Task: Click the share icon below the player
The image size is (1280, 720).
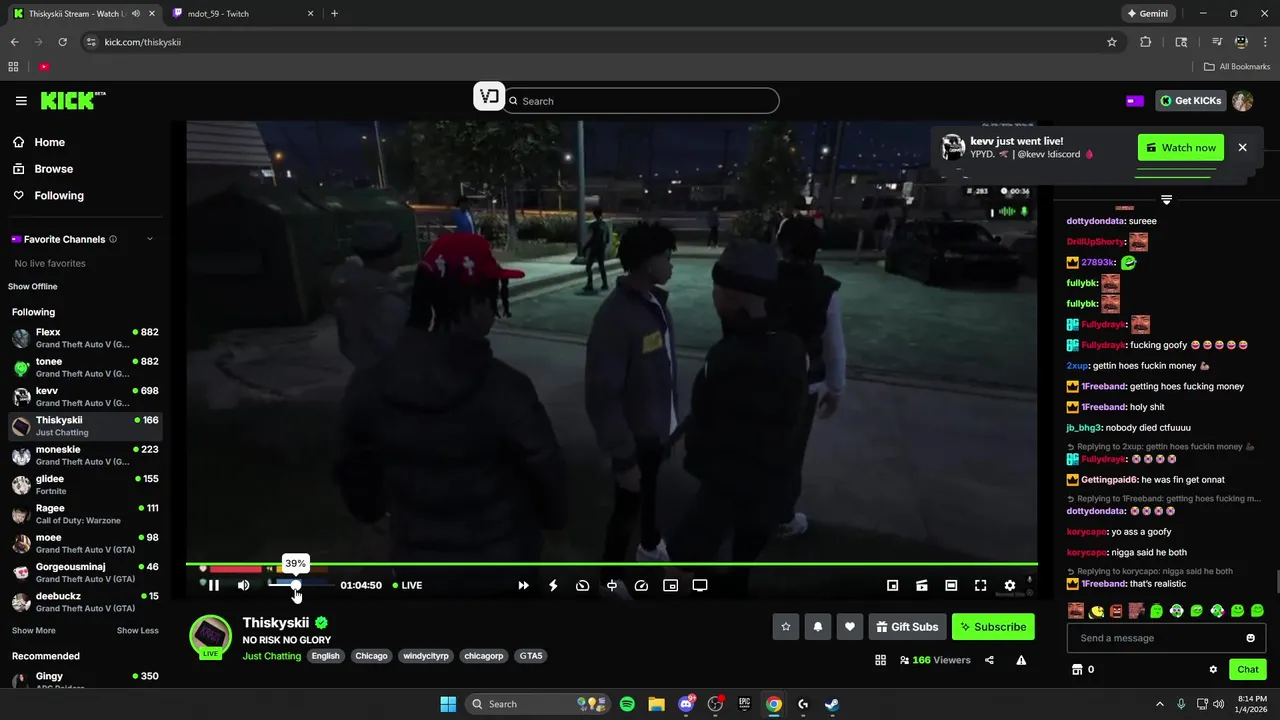Action: pyautogui.click(x=989, y=660)
